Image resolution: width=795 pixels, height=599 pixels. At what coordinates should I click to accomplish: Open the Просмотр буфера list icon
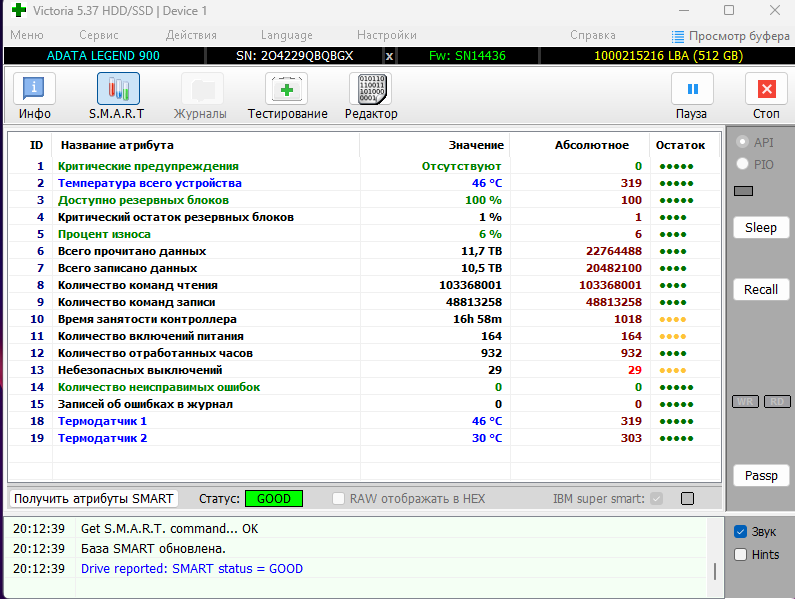coord(677,37)
